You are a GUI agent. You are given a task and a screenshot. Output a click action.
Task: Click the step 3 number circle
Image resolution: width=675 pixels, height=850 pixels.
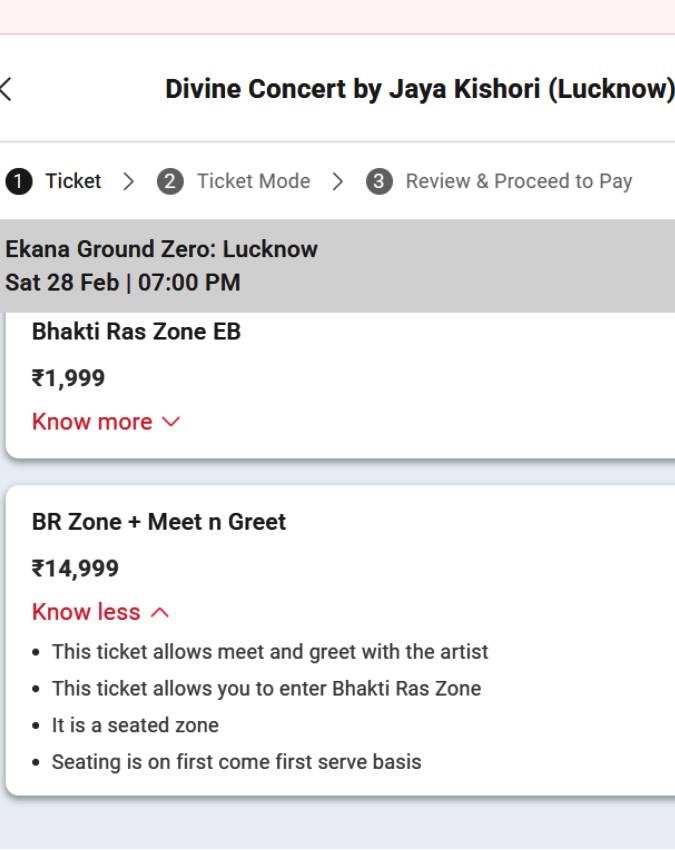click(x=379, y=181)
